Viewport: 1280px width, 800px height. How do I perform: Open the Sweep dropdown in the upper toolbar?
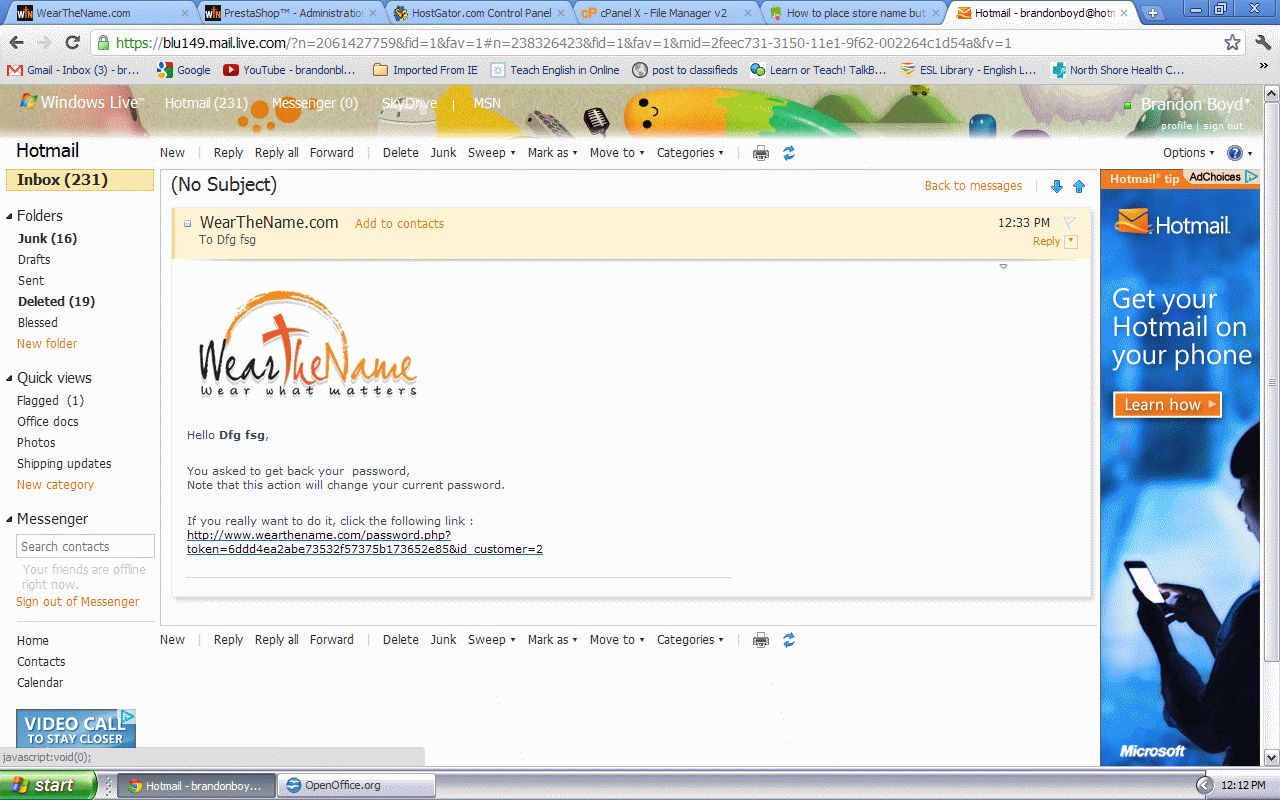pos(491,153)
